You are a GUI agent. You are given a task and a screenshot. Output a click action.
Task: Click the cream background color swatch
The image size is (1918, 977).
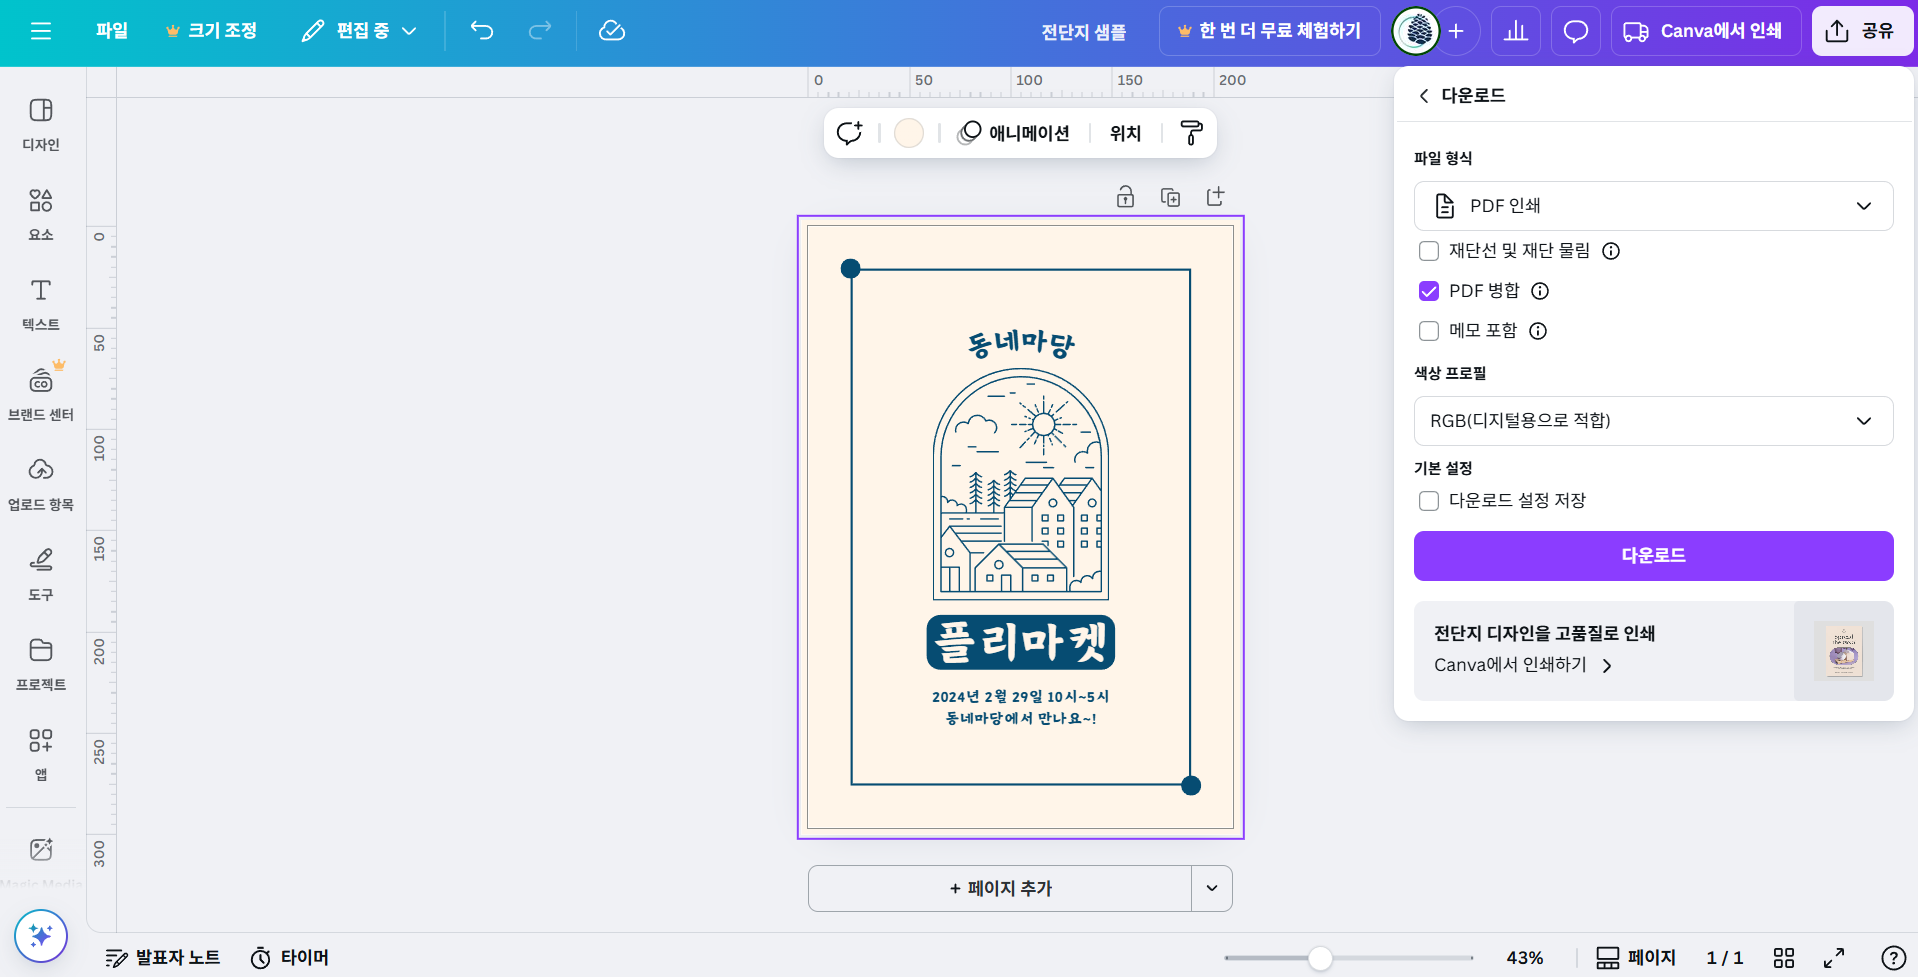pyautogui.click(x=909, y=133)
